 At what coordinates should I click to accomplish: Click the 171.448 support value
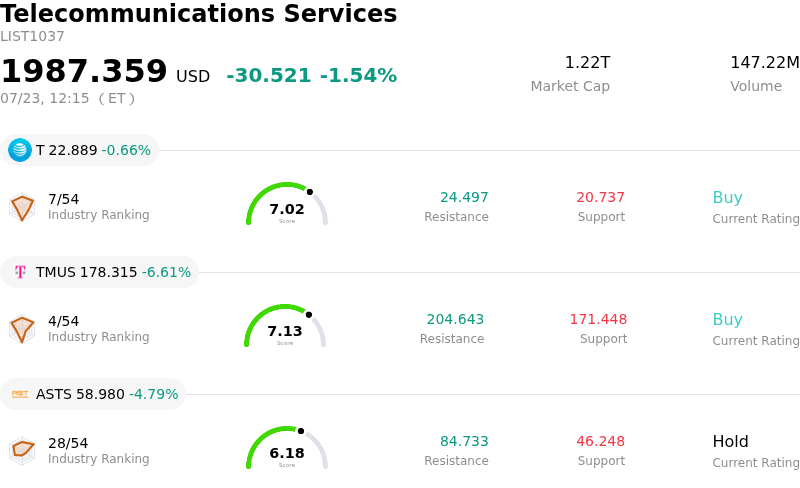click(x=598, y=319)
